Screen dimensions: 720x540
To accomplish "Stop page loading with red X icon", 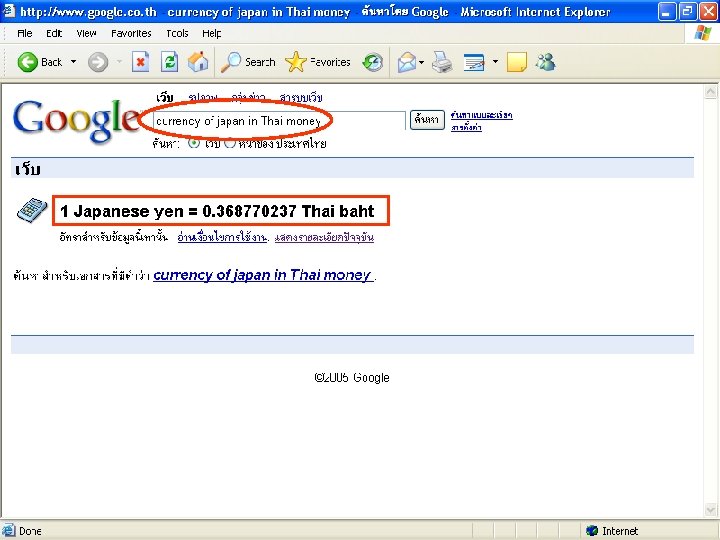I will click(141, 62).
